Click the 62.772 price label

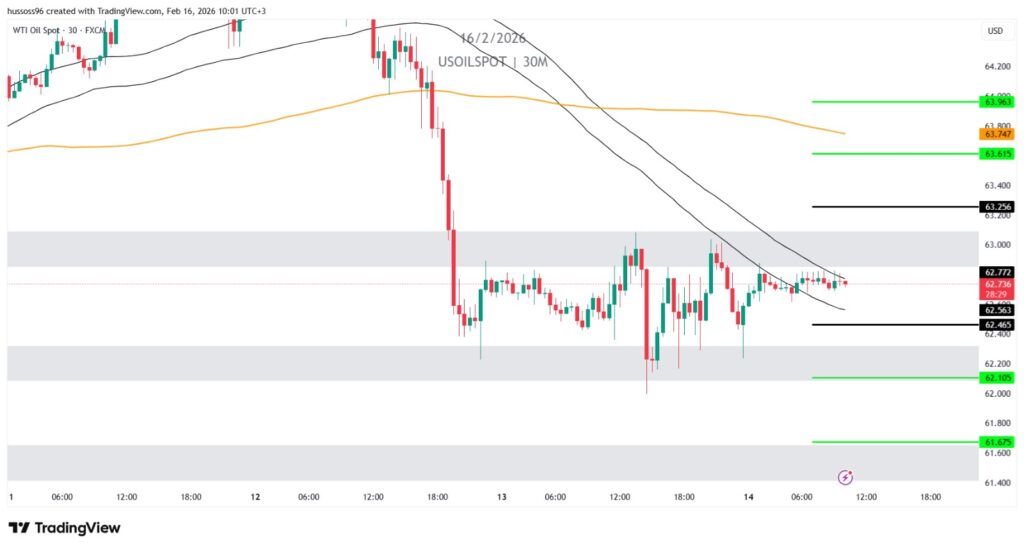pos(998,272)
